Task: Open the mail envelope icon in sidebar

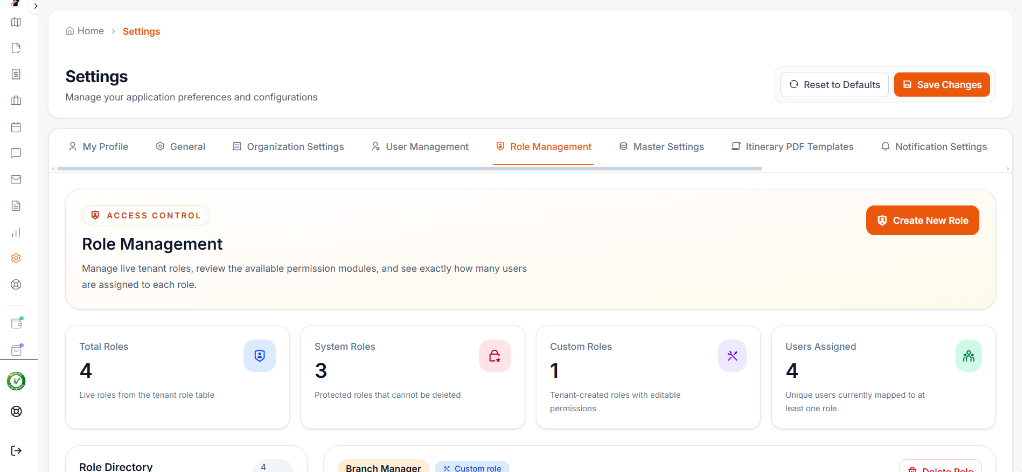Action: click(16, 179)
